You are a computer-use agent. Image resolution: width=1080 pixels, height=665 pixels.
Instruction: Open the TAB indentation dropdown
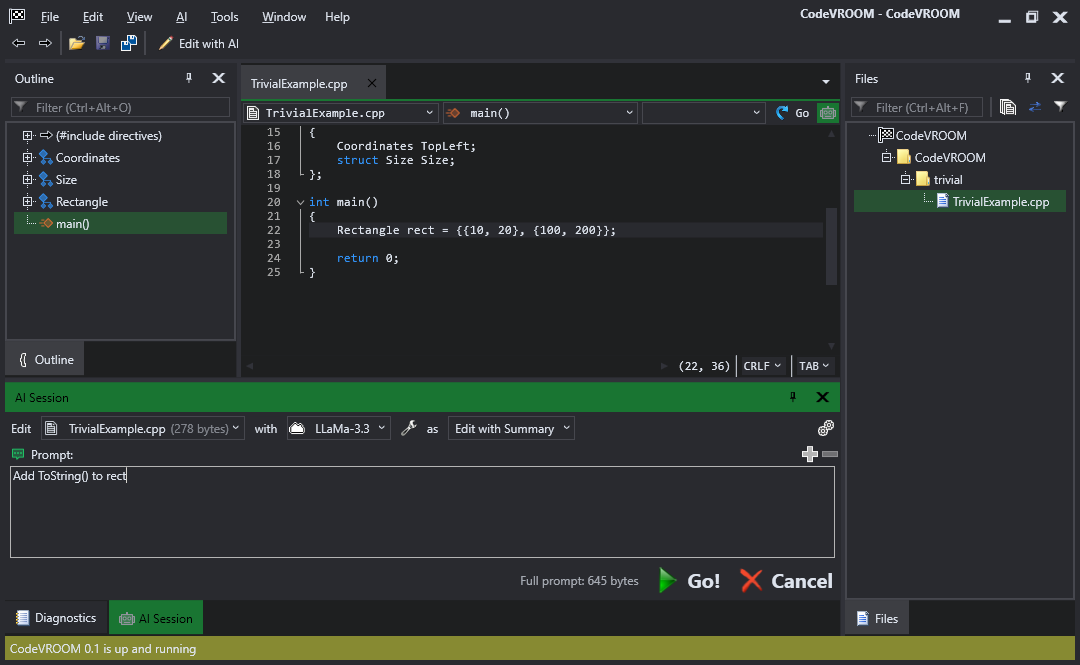(813, 366)
